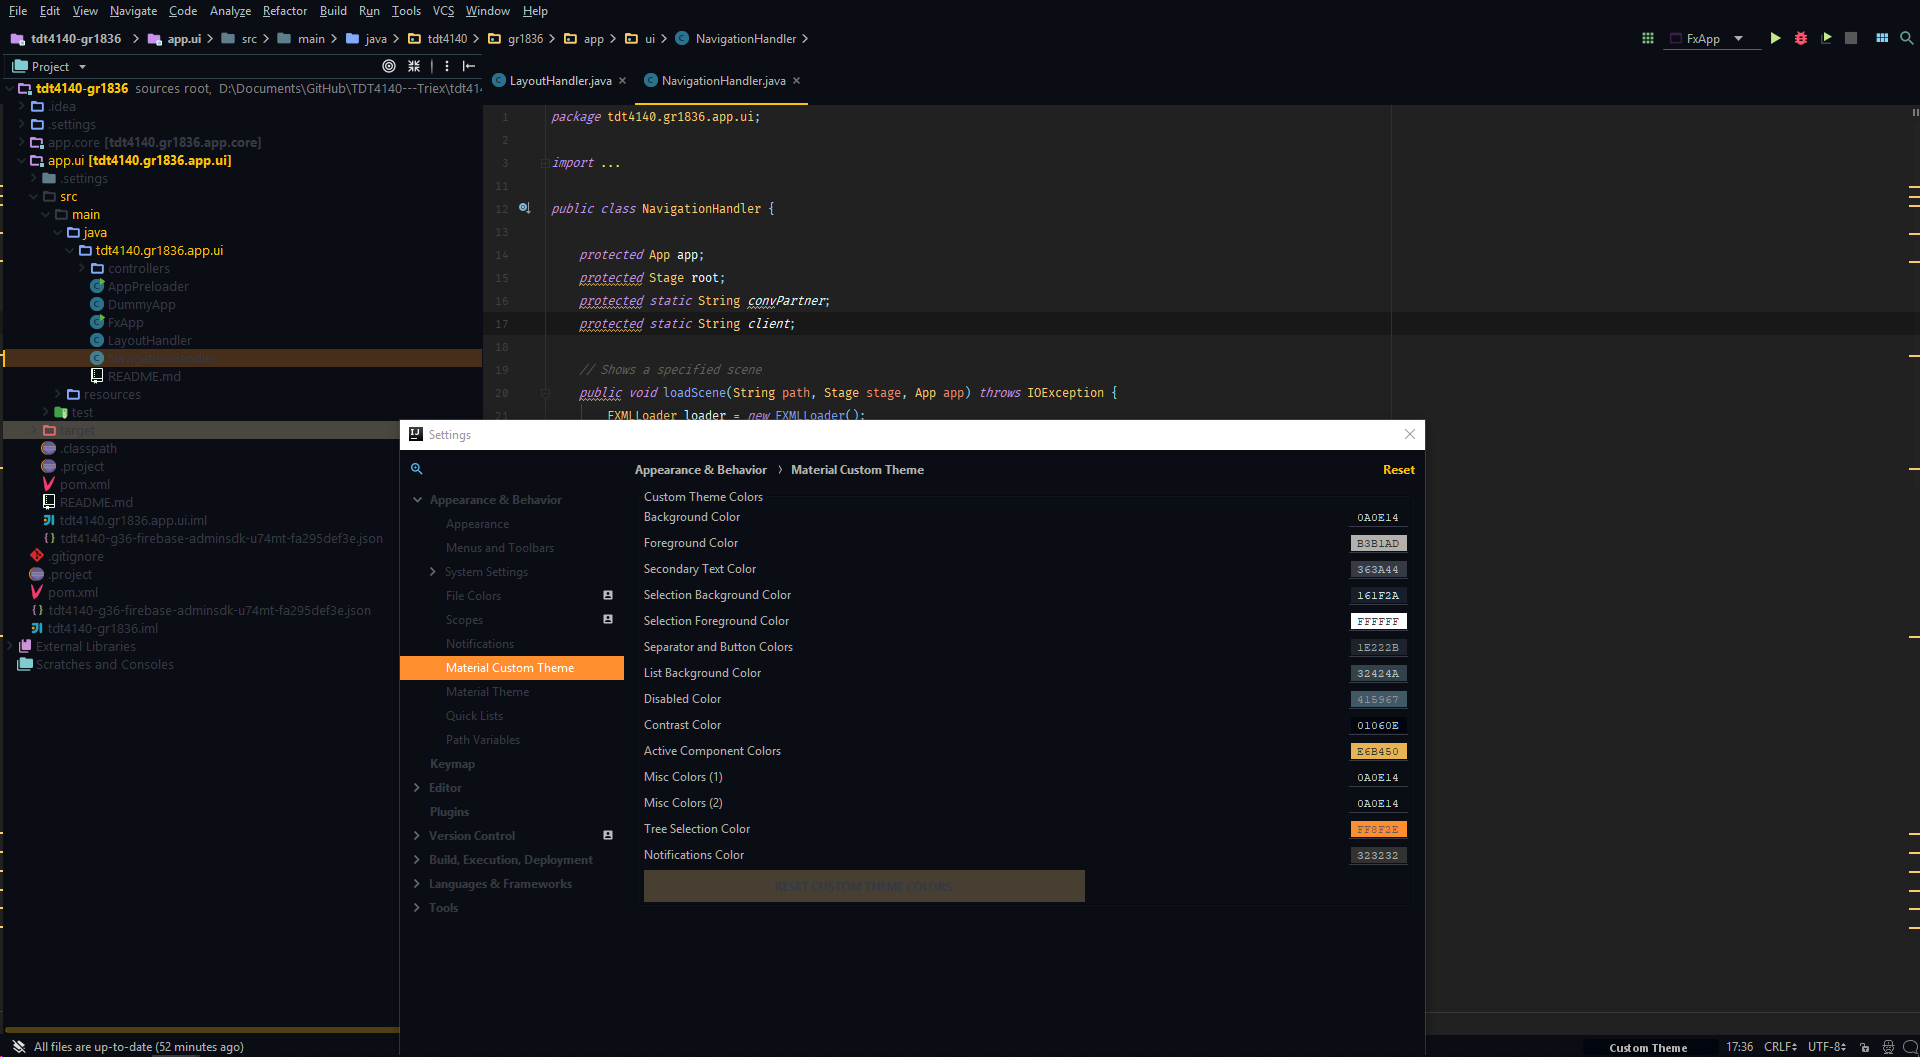This screenshot has height=1057, width=1920.
Task: Open Search Everywhere magnifier icon
Action: (x=1907, y=38)
